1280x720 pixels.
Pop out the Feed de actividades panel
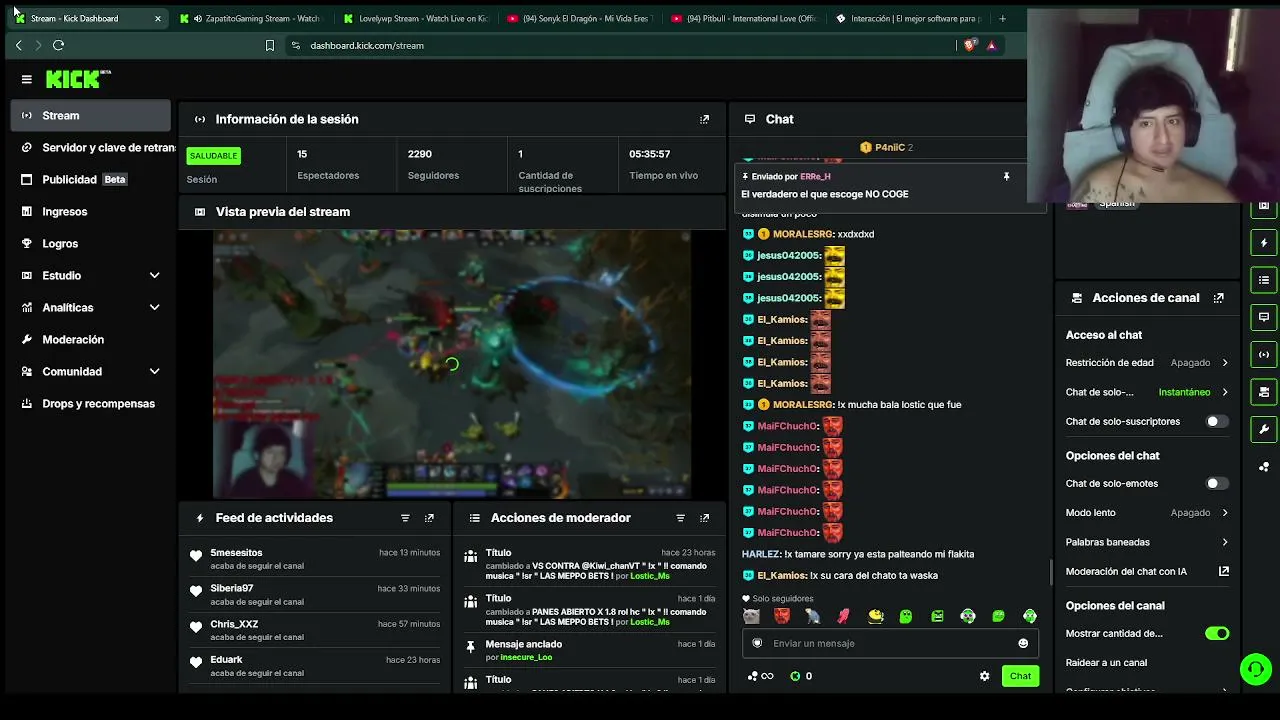click(429, 518)
